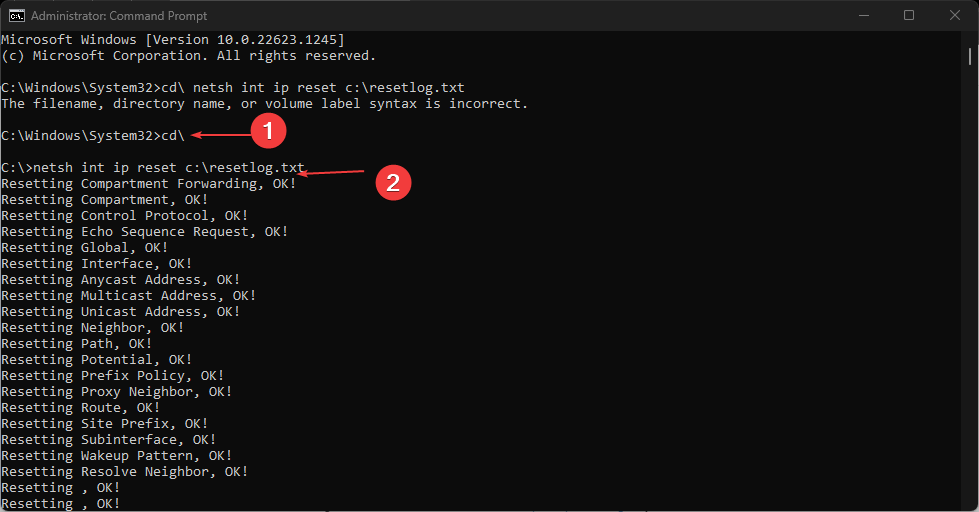
Task: Click the "Resetting Proxy Neighbor, OK!" line
Action: (x=116, y=391)
